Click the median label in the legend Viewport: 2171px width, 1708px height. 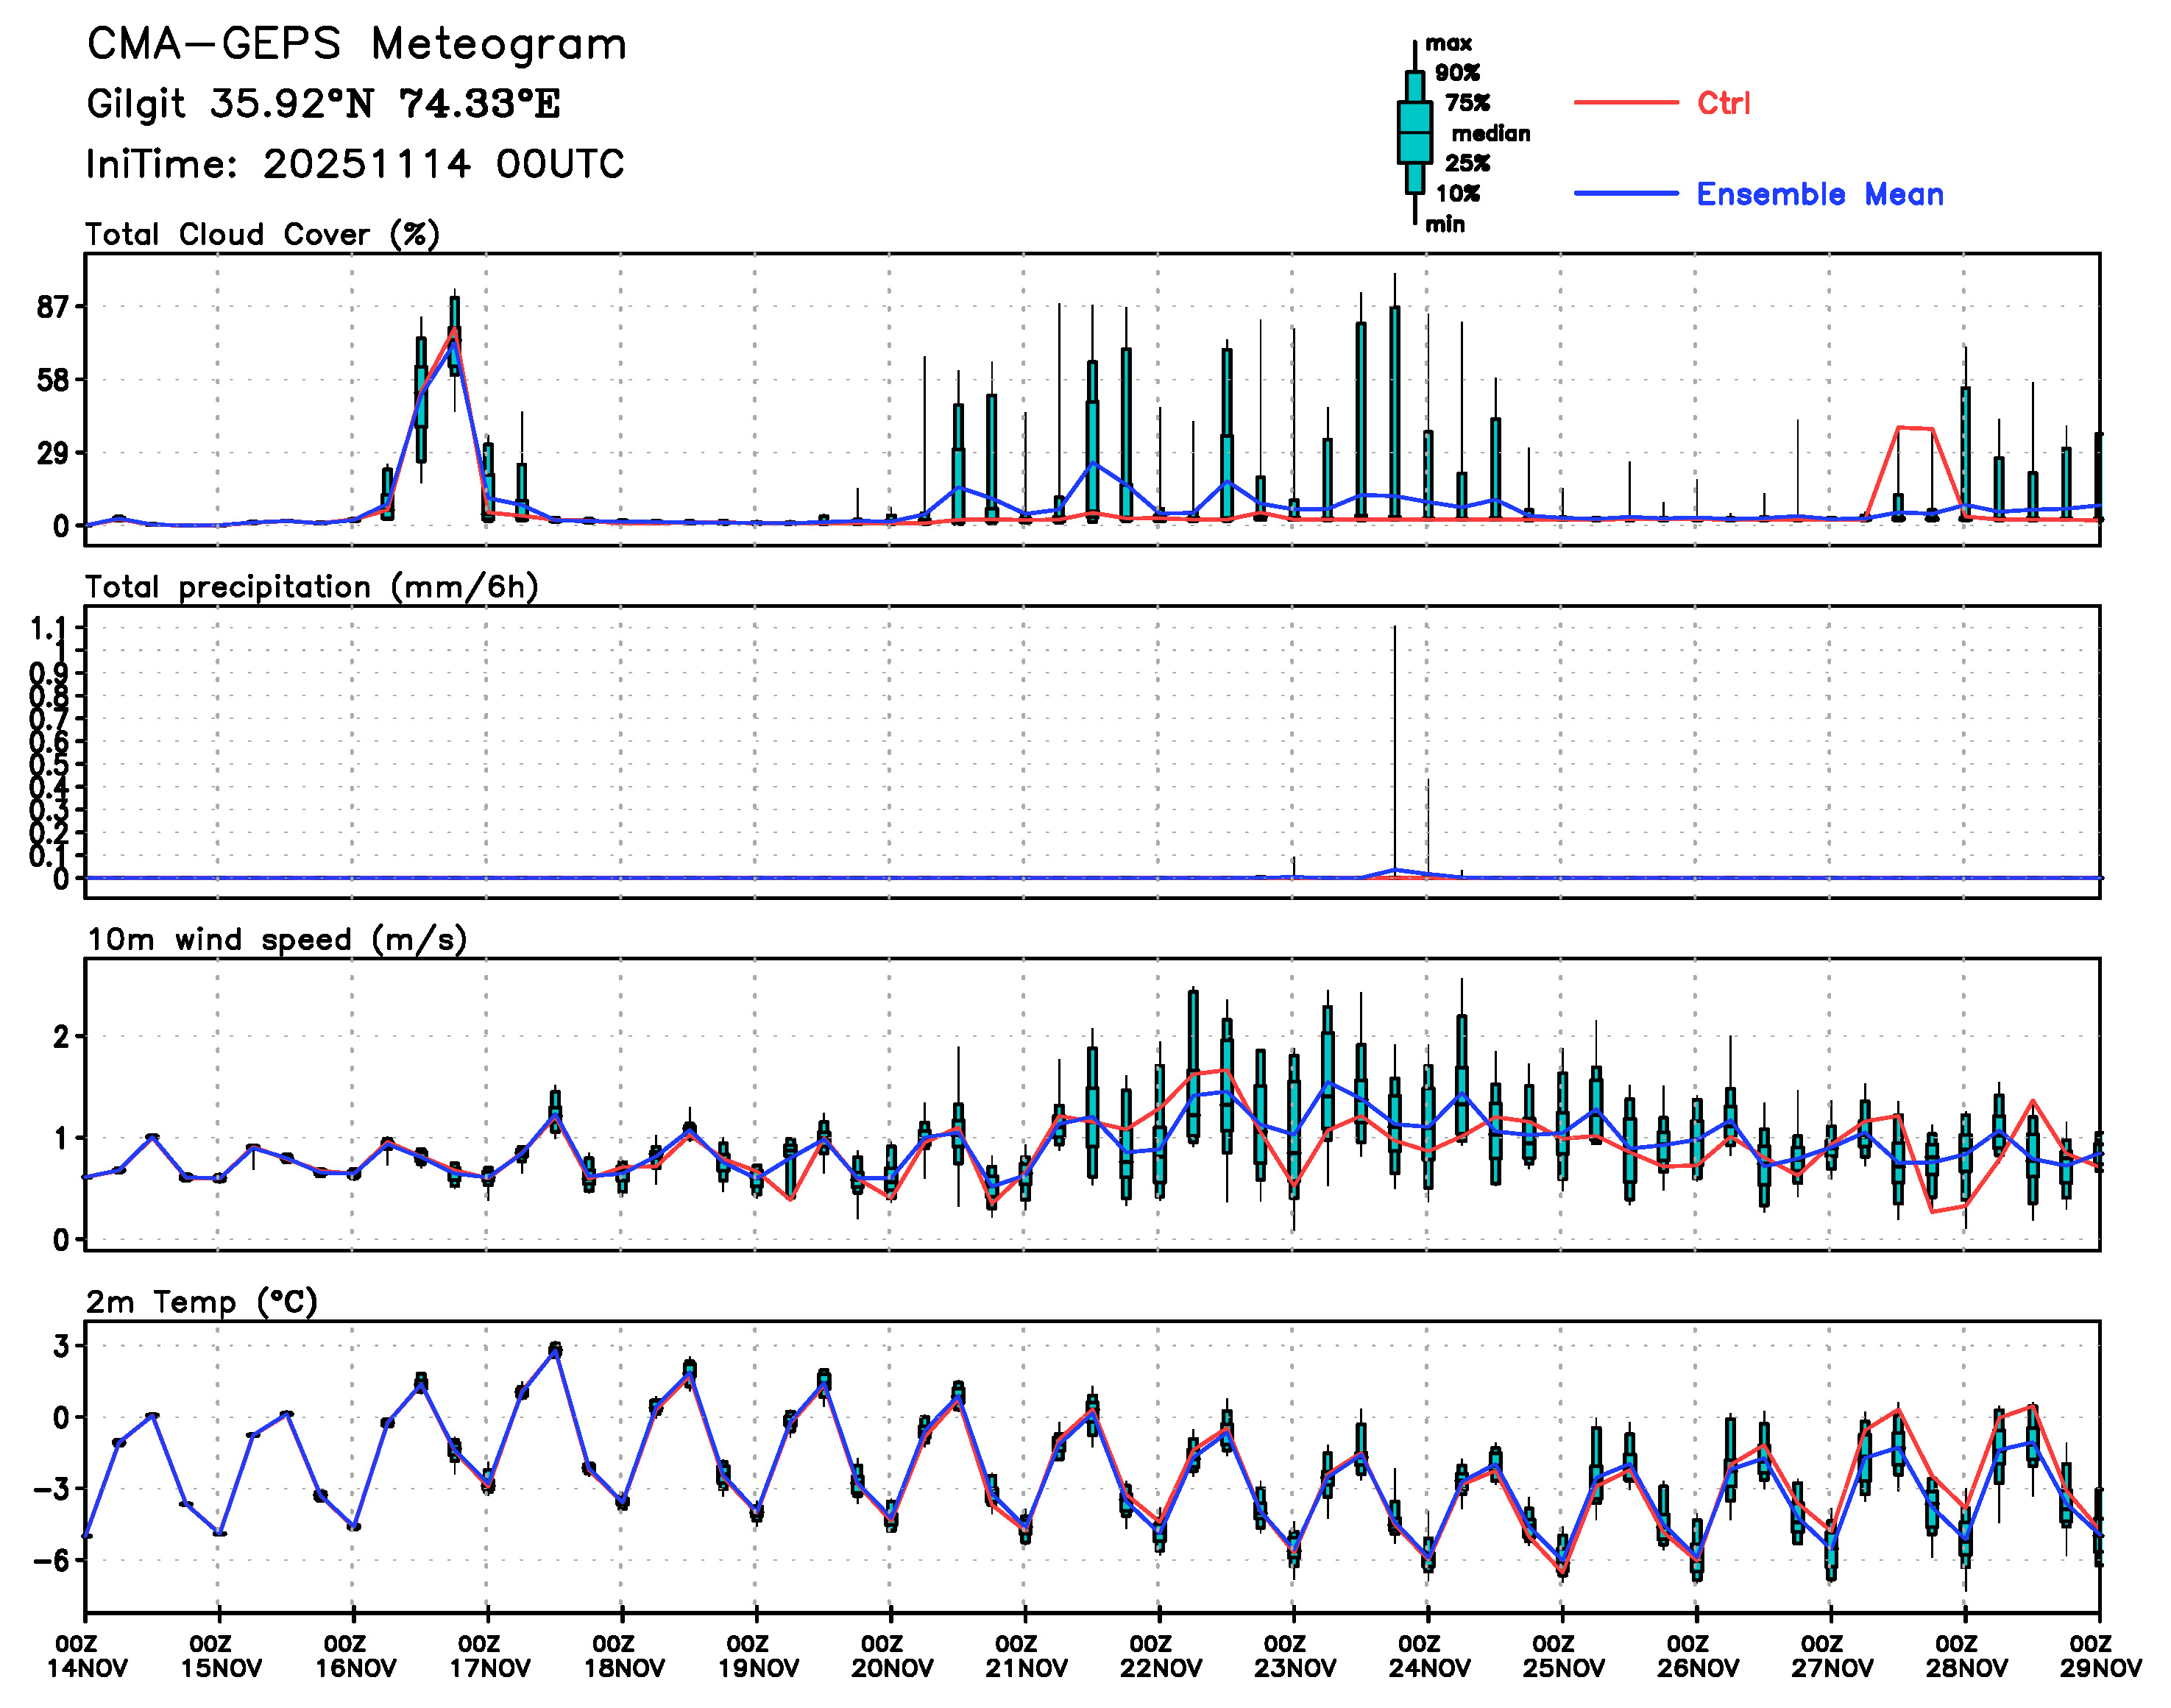[x=1490, y=133]
